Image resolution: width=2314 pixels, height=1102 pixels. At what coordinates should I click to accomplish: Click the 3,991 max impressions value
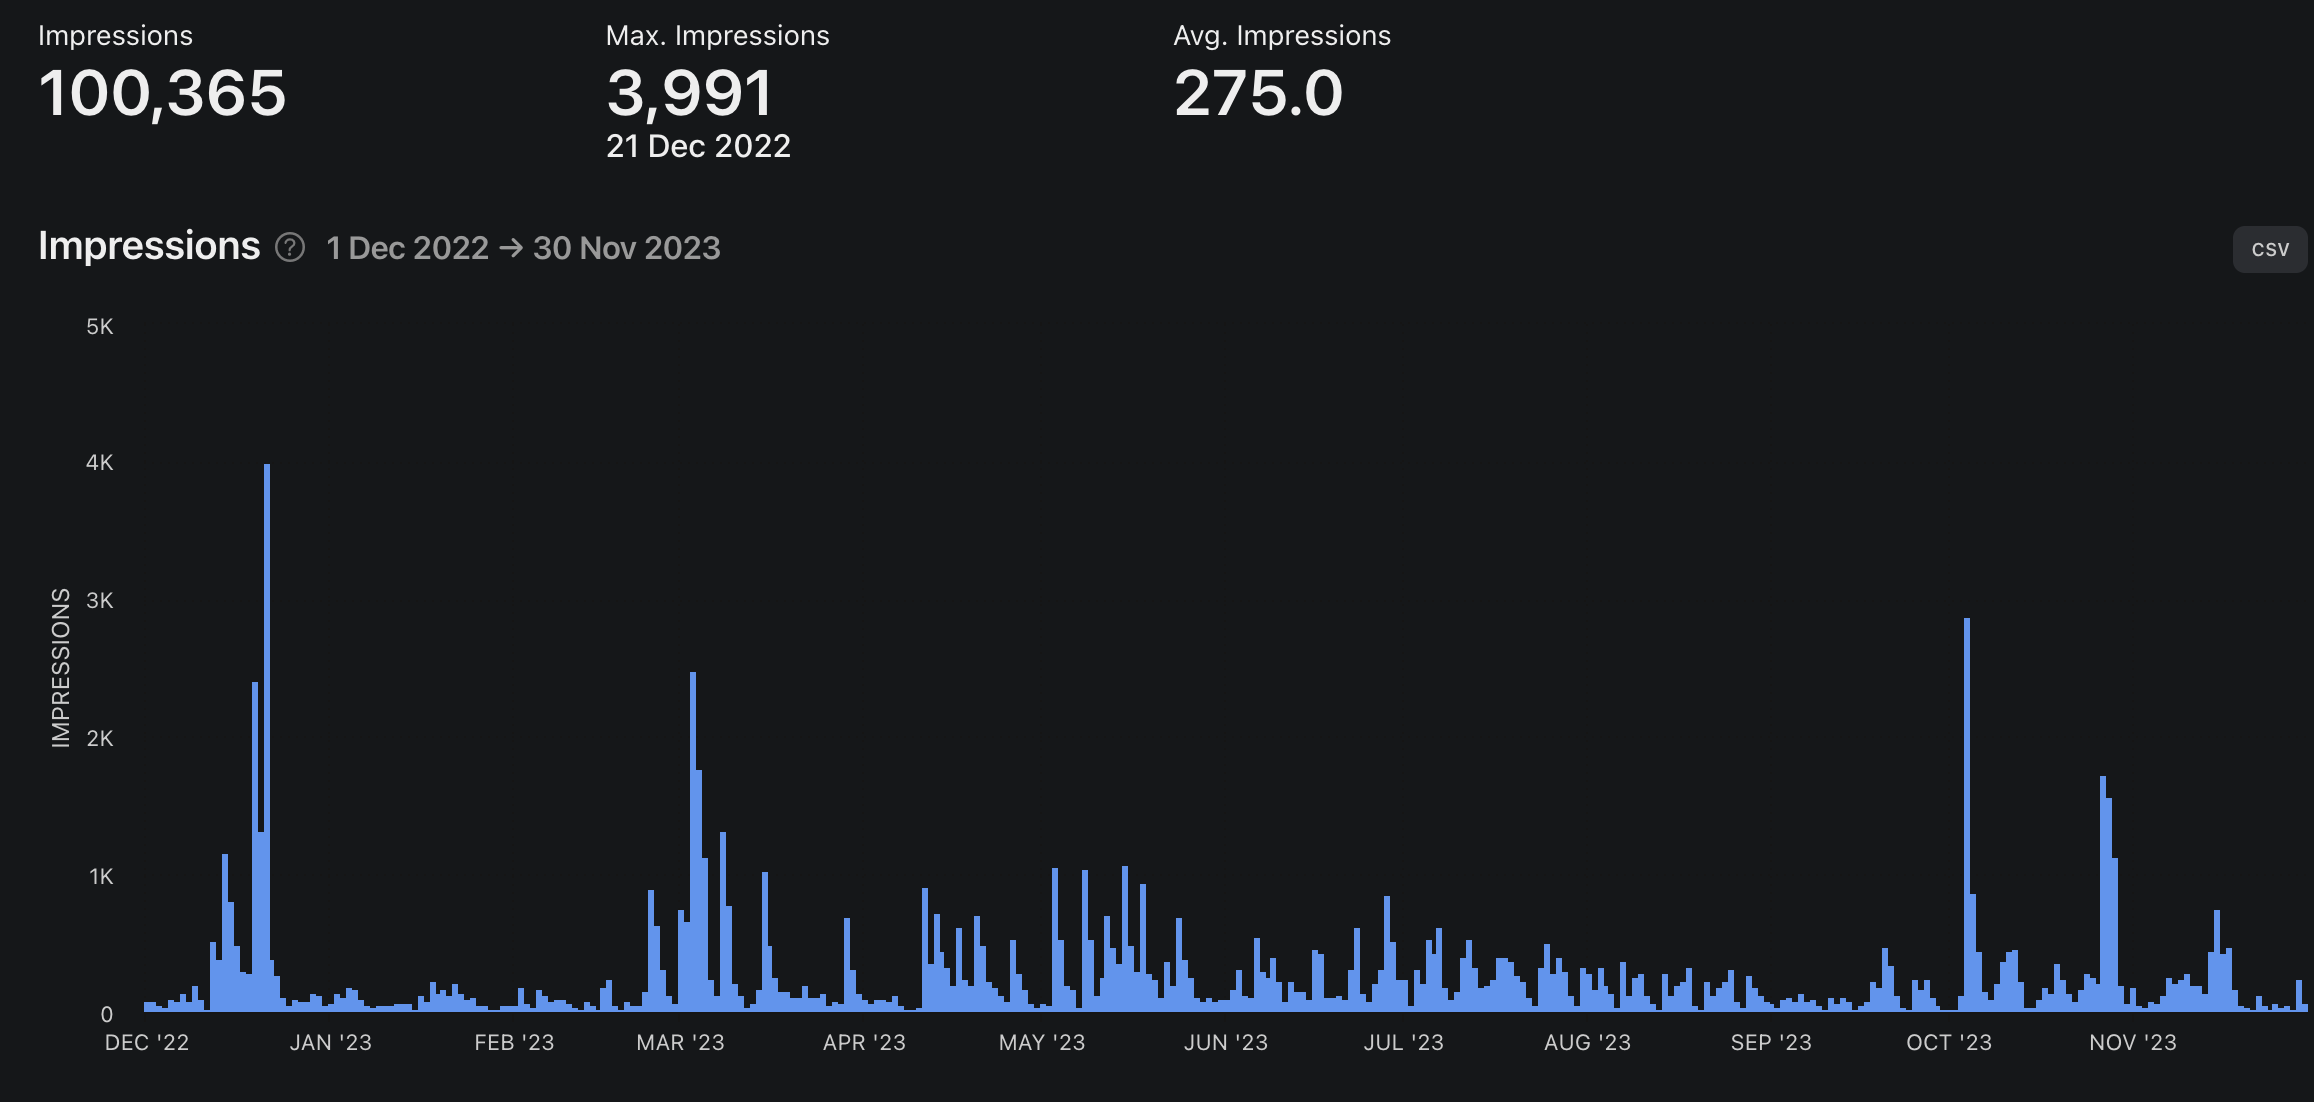(x=689, y=93)
